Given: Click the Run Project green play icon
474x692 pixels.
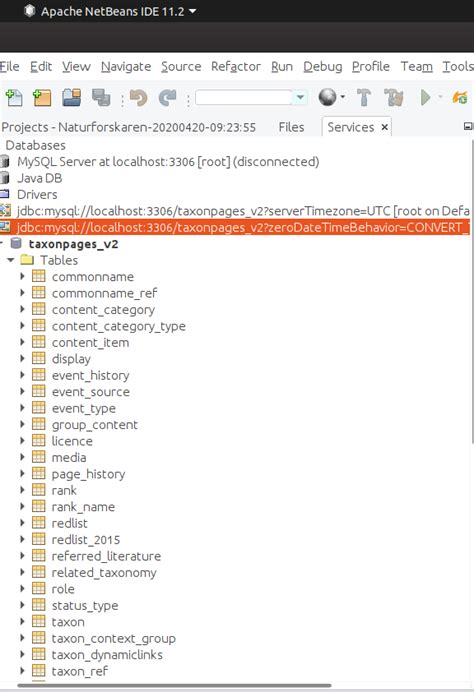Looking at the screenshot, I should [x=425, y=98].
